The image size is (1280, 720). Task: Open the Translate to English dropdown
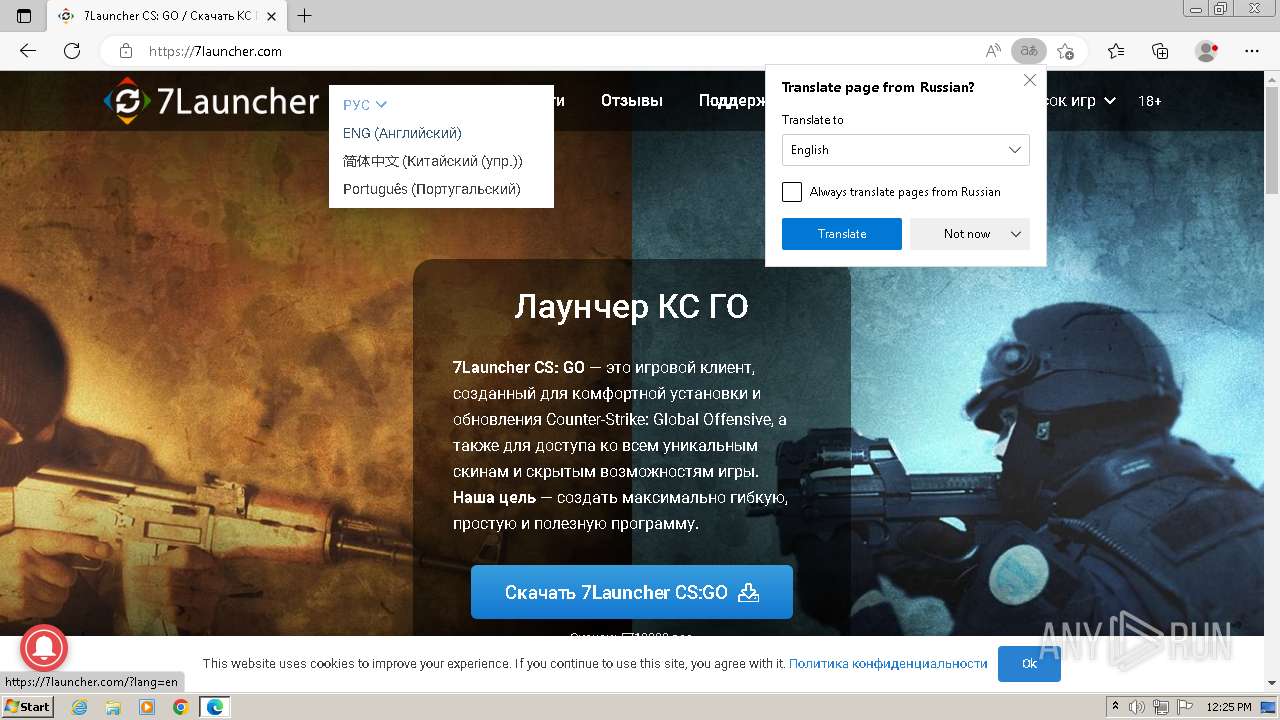(x=905, y=150)
